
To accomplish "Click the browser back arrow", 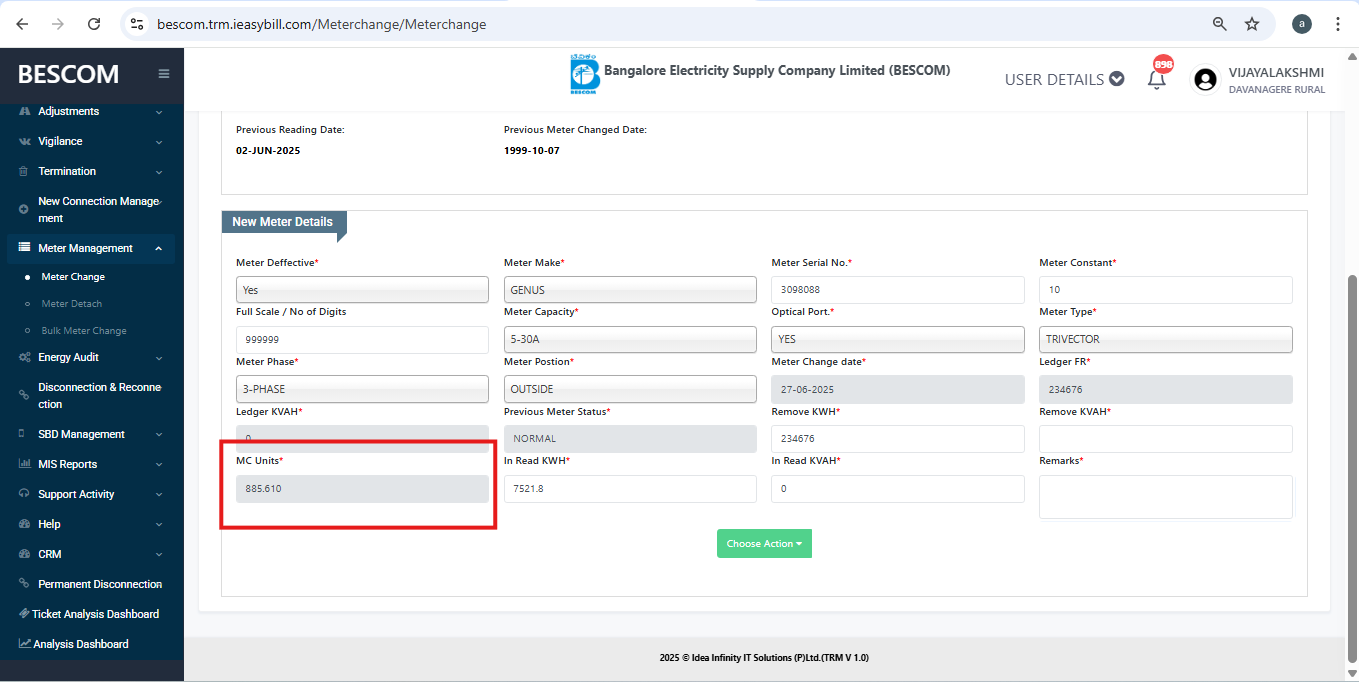I will point(22,24).
